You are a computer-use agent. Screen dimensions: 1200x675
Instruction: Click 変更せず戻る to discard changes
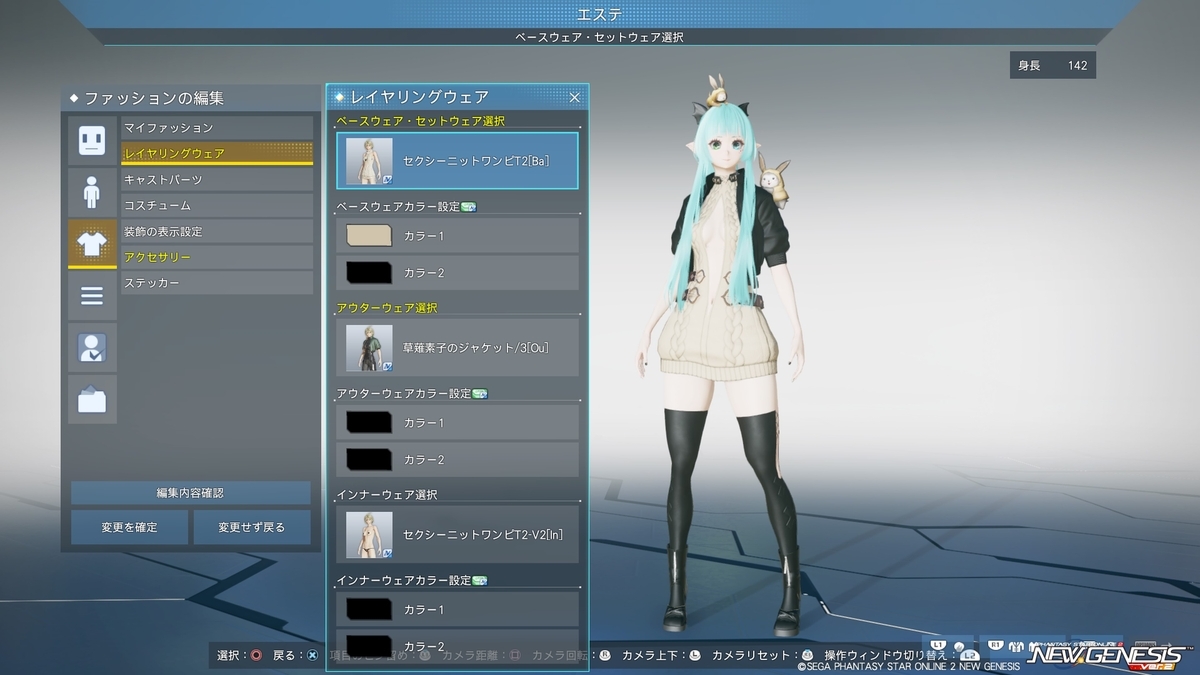click(x=252, y=527)
